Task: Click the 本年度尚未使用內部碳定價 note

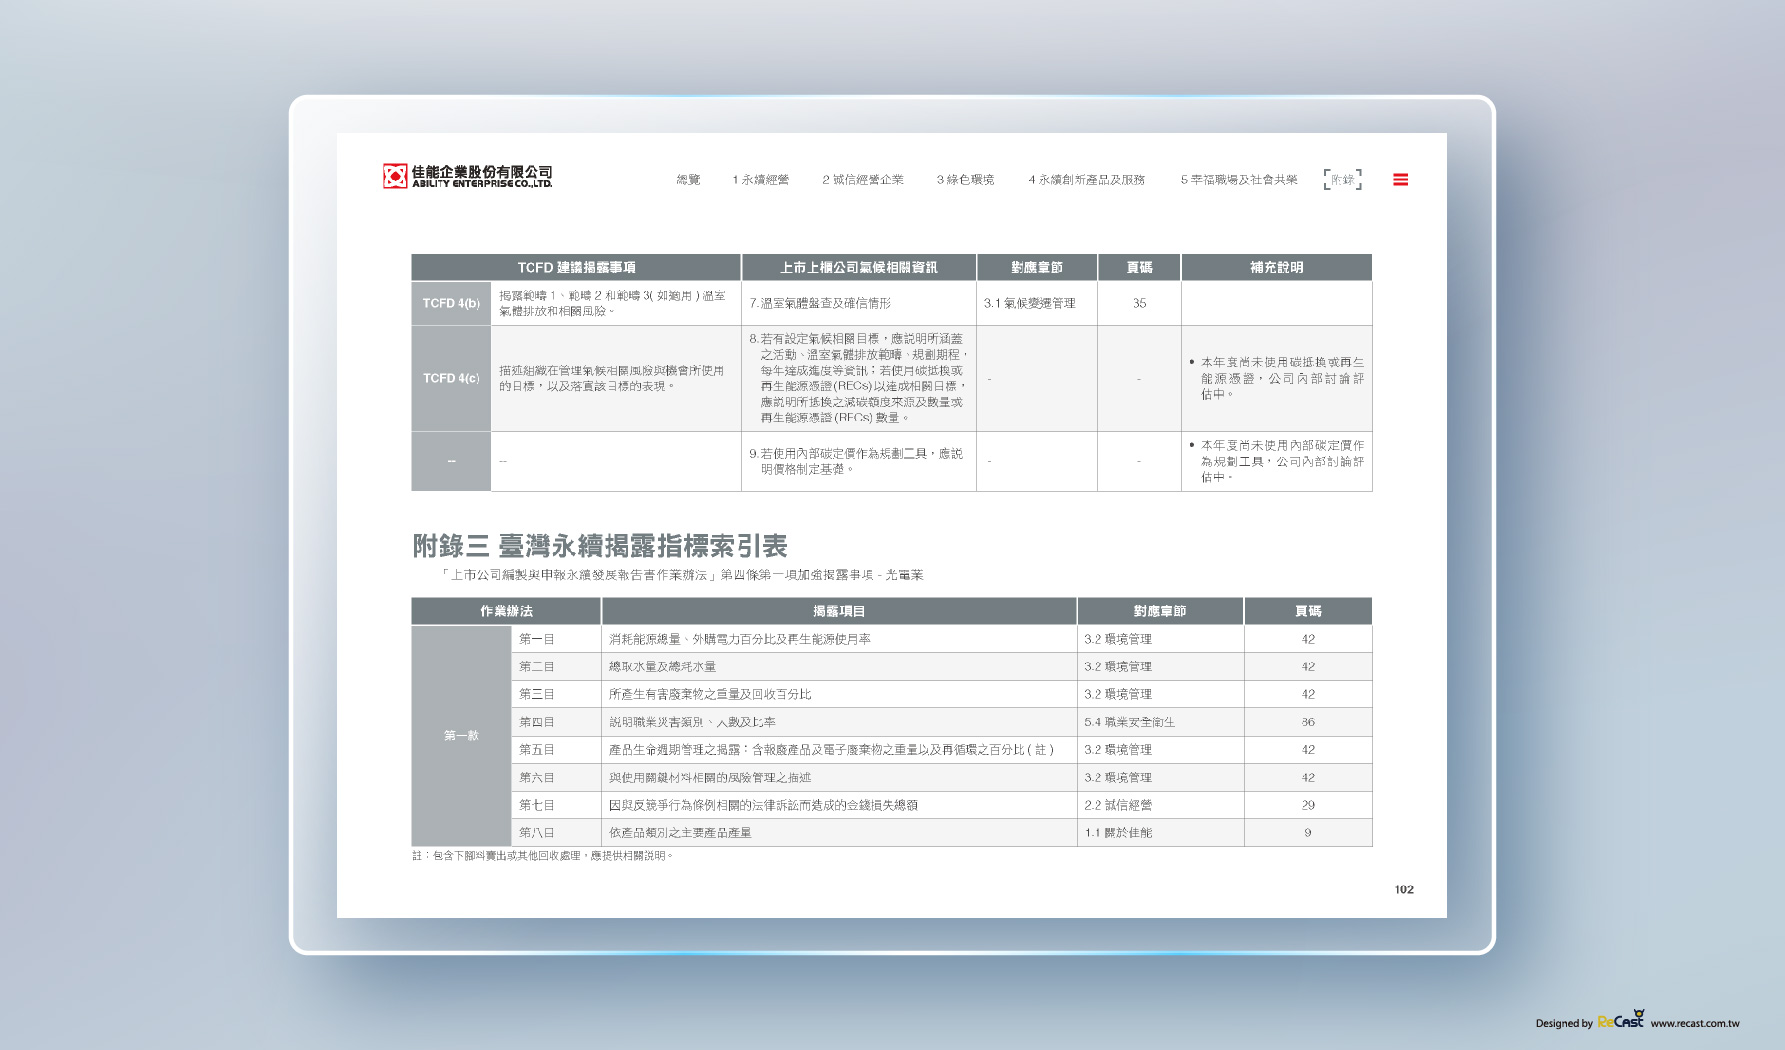Action: tap(1277, 461)
